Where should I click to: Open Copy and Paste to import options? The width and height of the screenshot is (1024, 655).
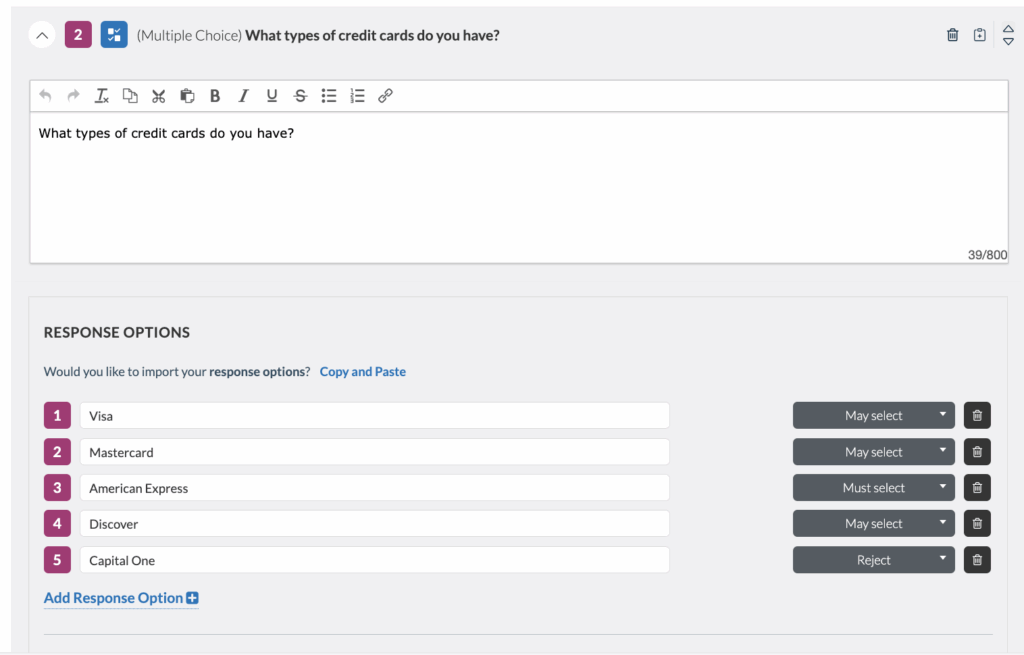pos(362,371)
